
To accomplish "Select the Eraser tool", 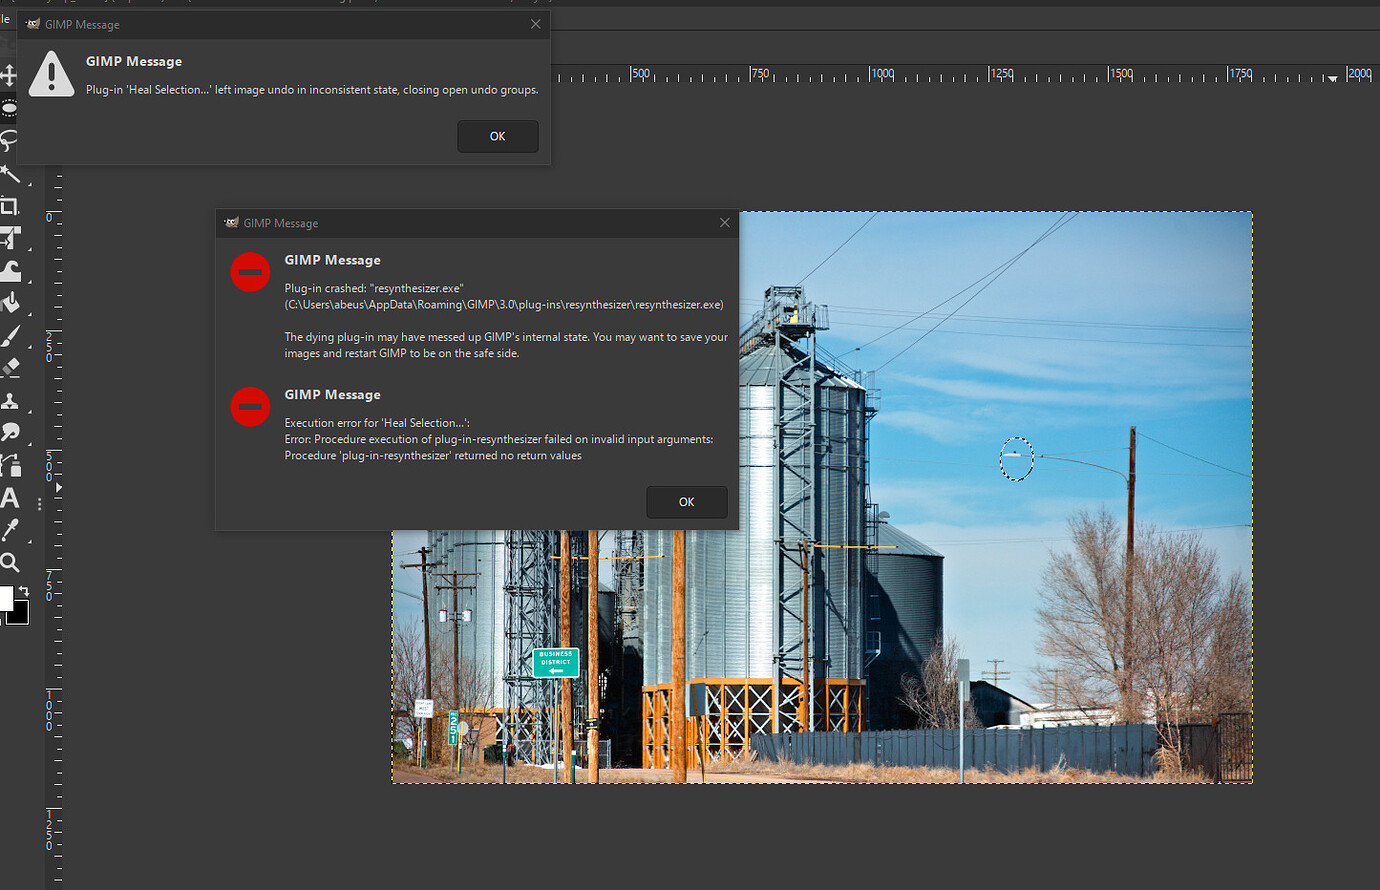I will coord(10,366).
